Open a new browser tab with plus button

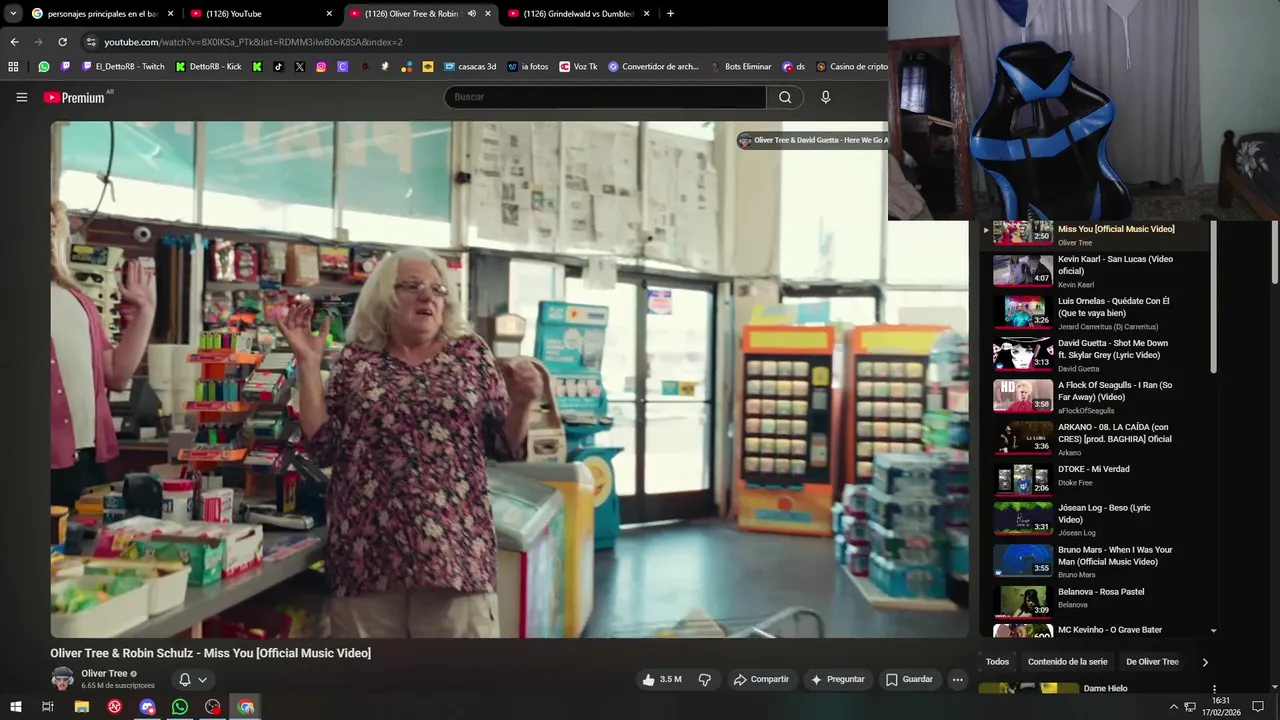(670, 14)
